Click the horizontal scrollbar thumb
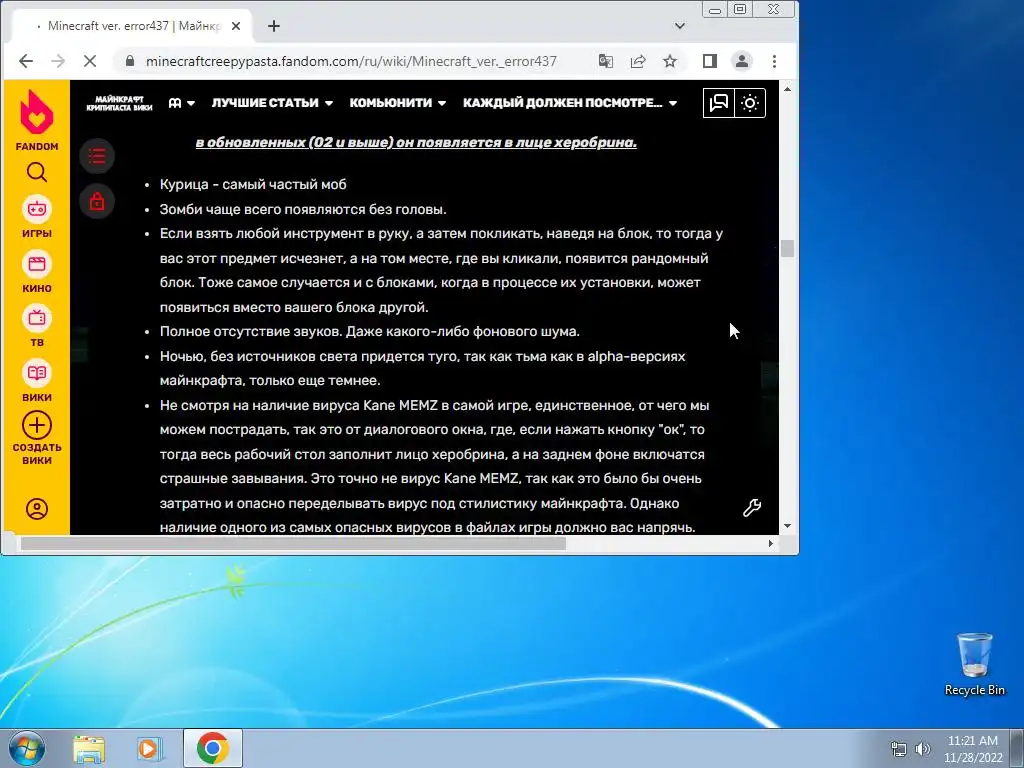The width and height of the screenshot is (1024, 768). [293, 543]
